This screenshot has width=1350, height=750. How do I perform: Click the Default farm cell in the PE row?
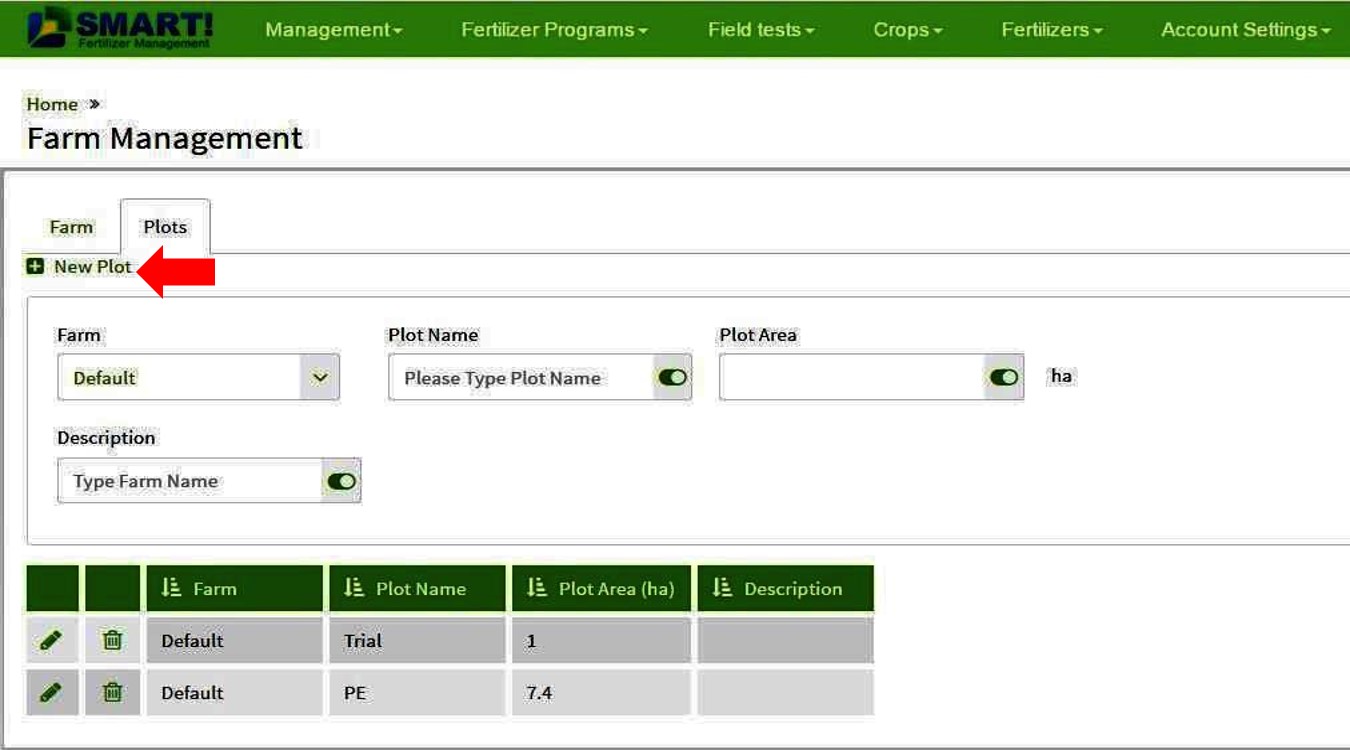point(235,692)
